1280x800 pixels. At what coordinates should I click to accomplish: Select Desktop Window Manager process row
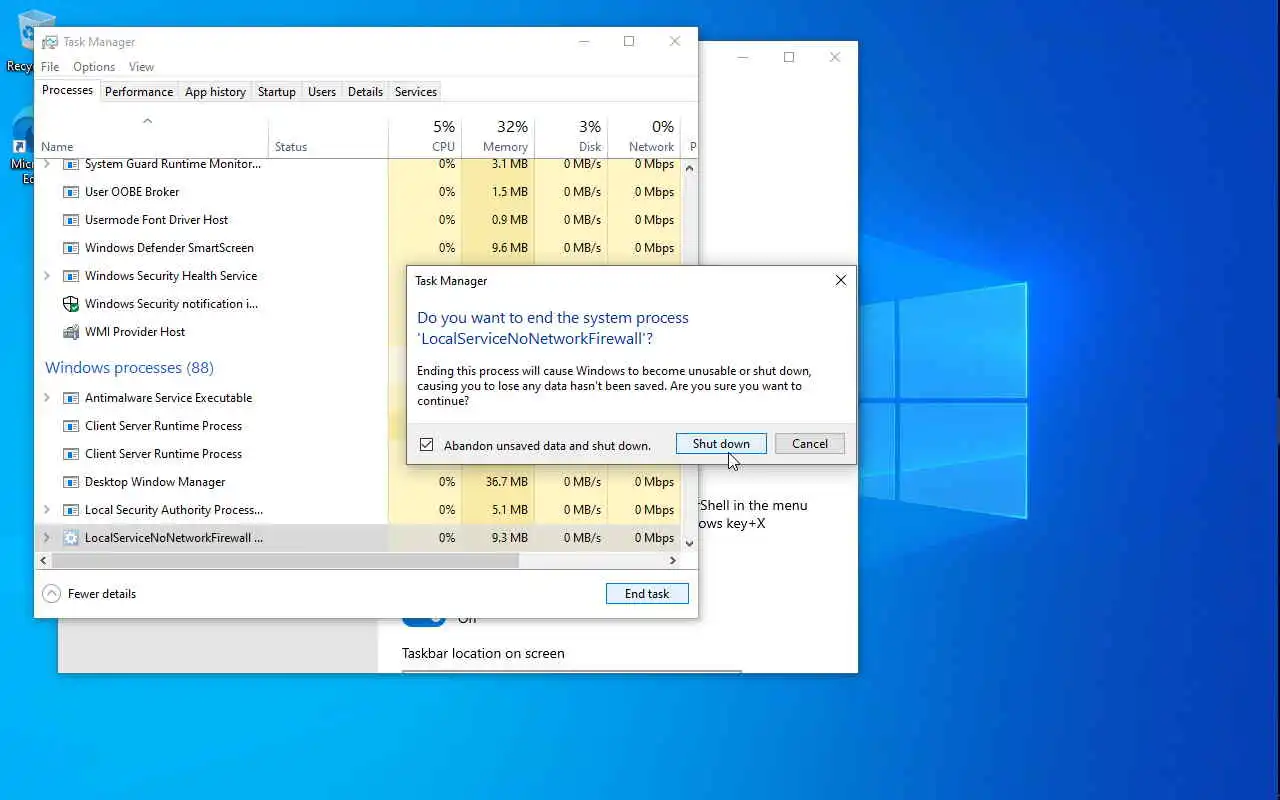358,482
